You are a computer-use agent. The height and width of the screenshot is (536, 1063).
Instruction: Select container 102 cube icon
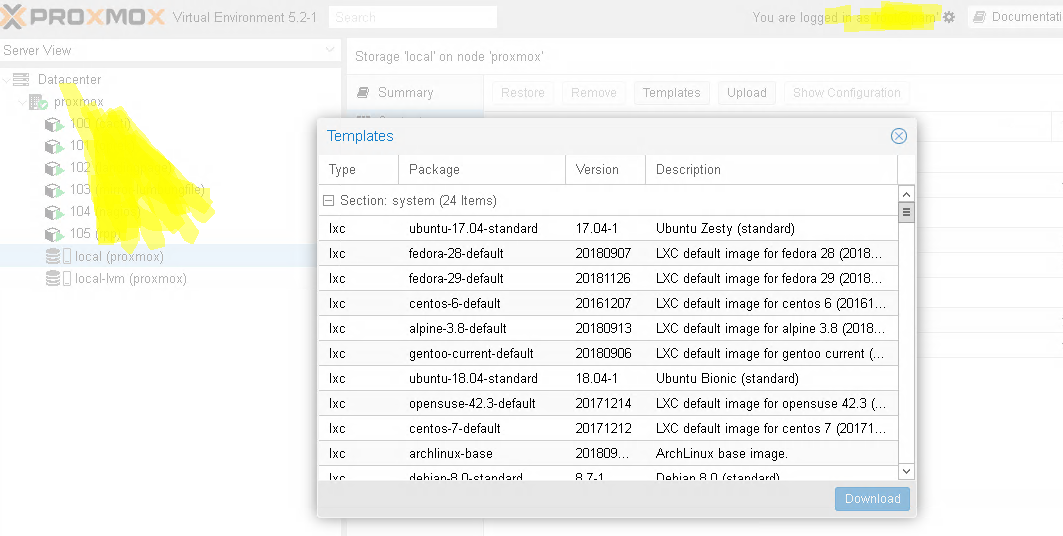(x=54, y=167)
